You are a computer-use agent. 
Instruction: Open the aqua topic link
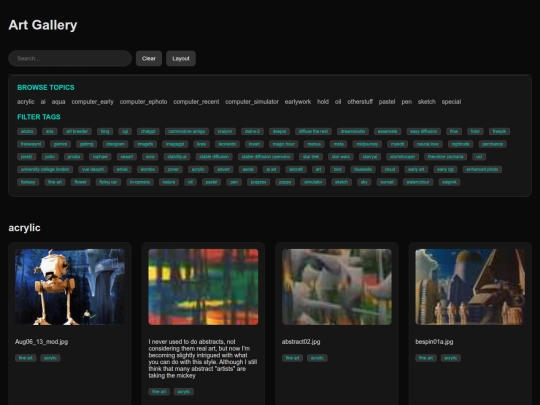point(59,102)
